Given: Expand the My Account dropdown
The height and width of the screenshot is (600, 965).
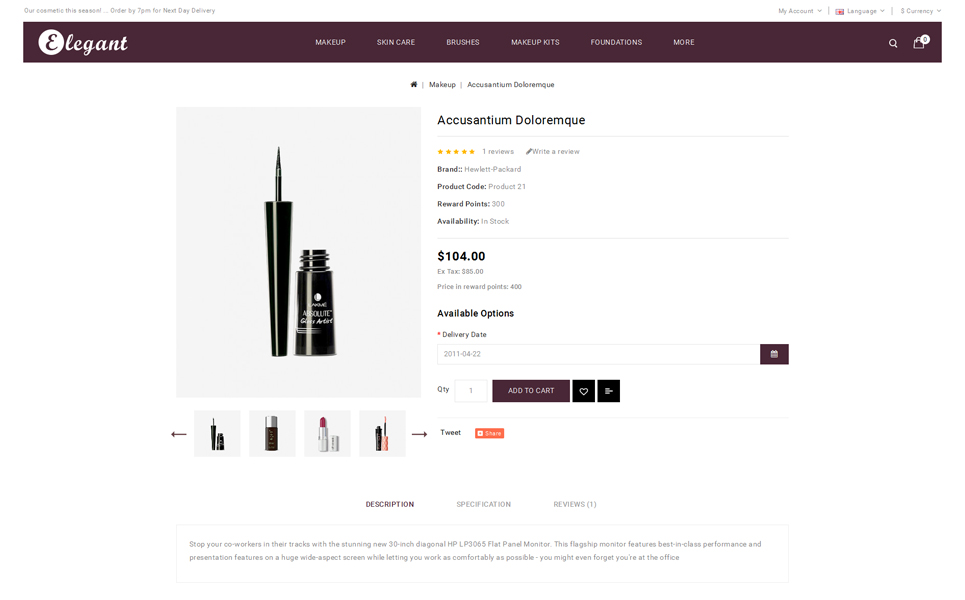Looking at the screenshot, I should tap(799, 10).
